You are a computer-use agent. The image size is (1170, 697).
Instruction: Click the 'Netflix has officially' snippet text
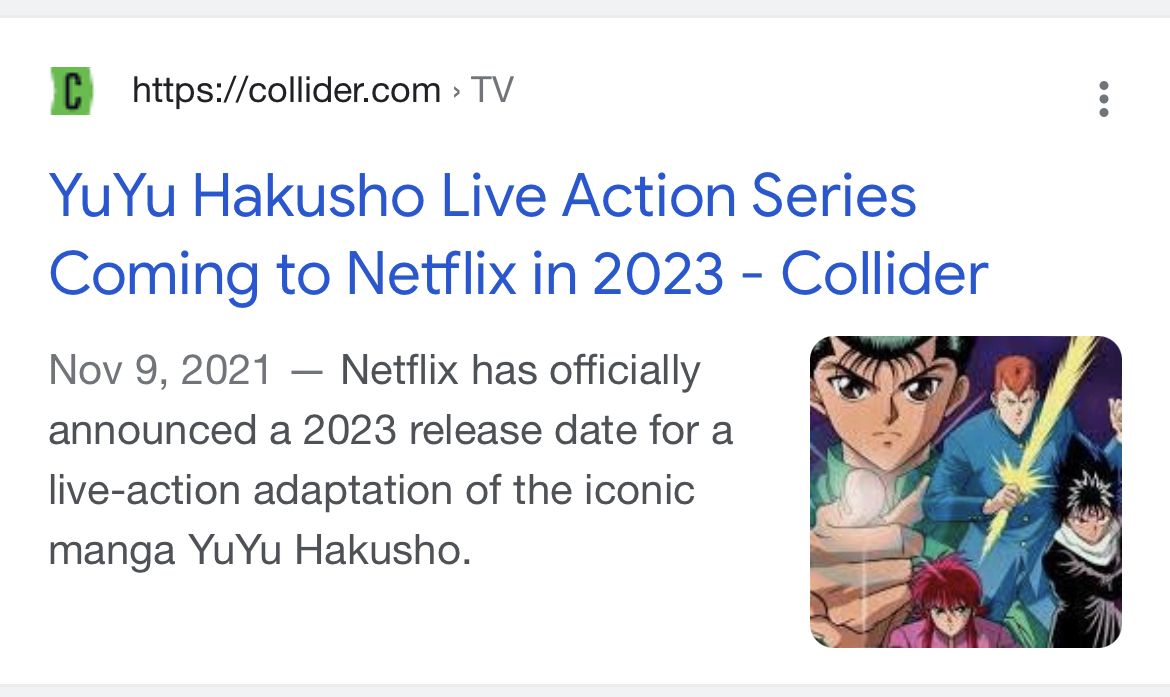520,370
